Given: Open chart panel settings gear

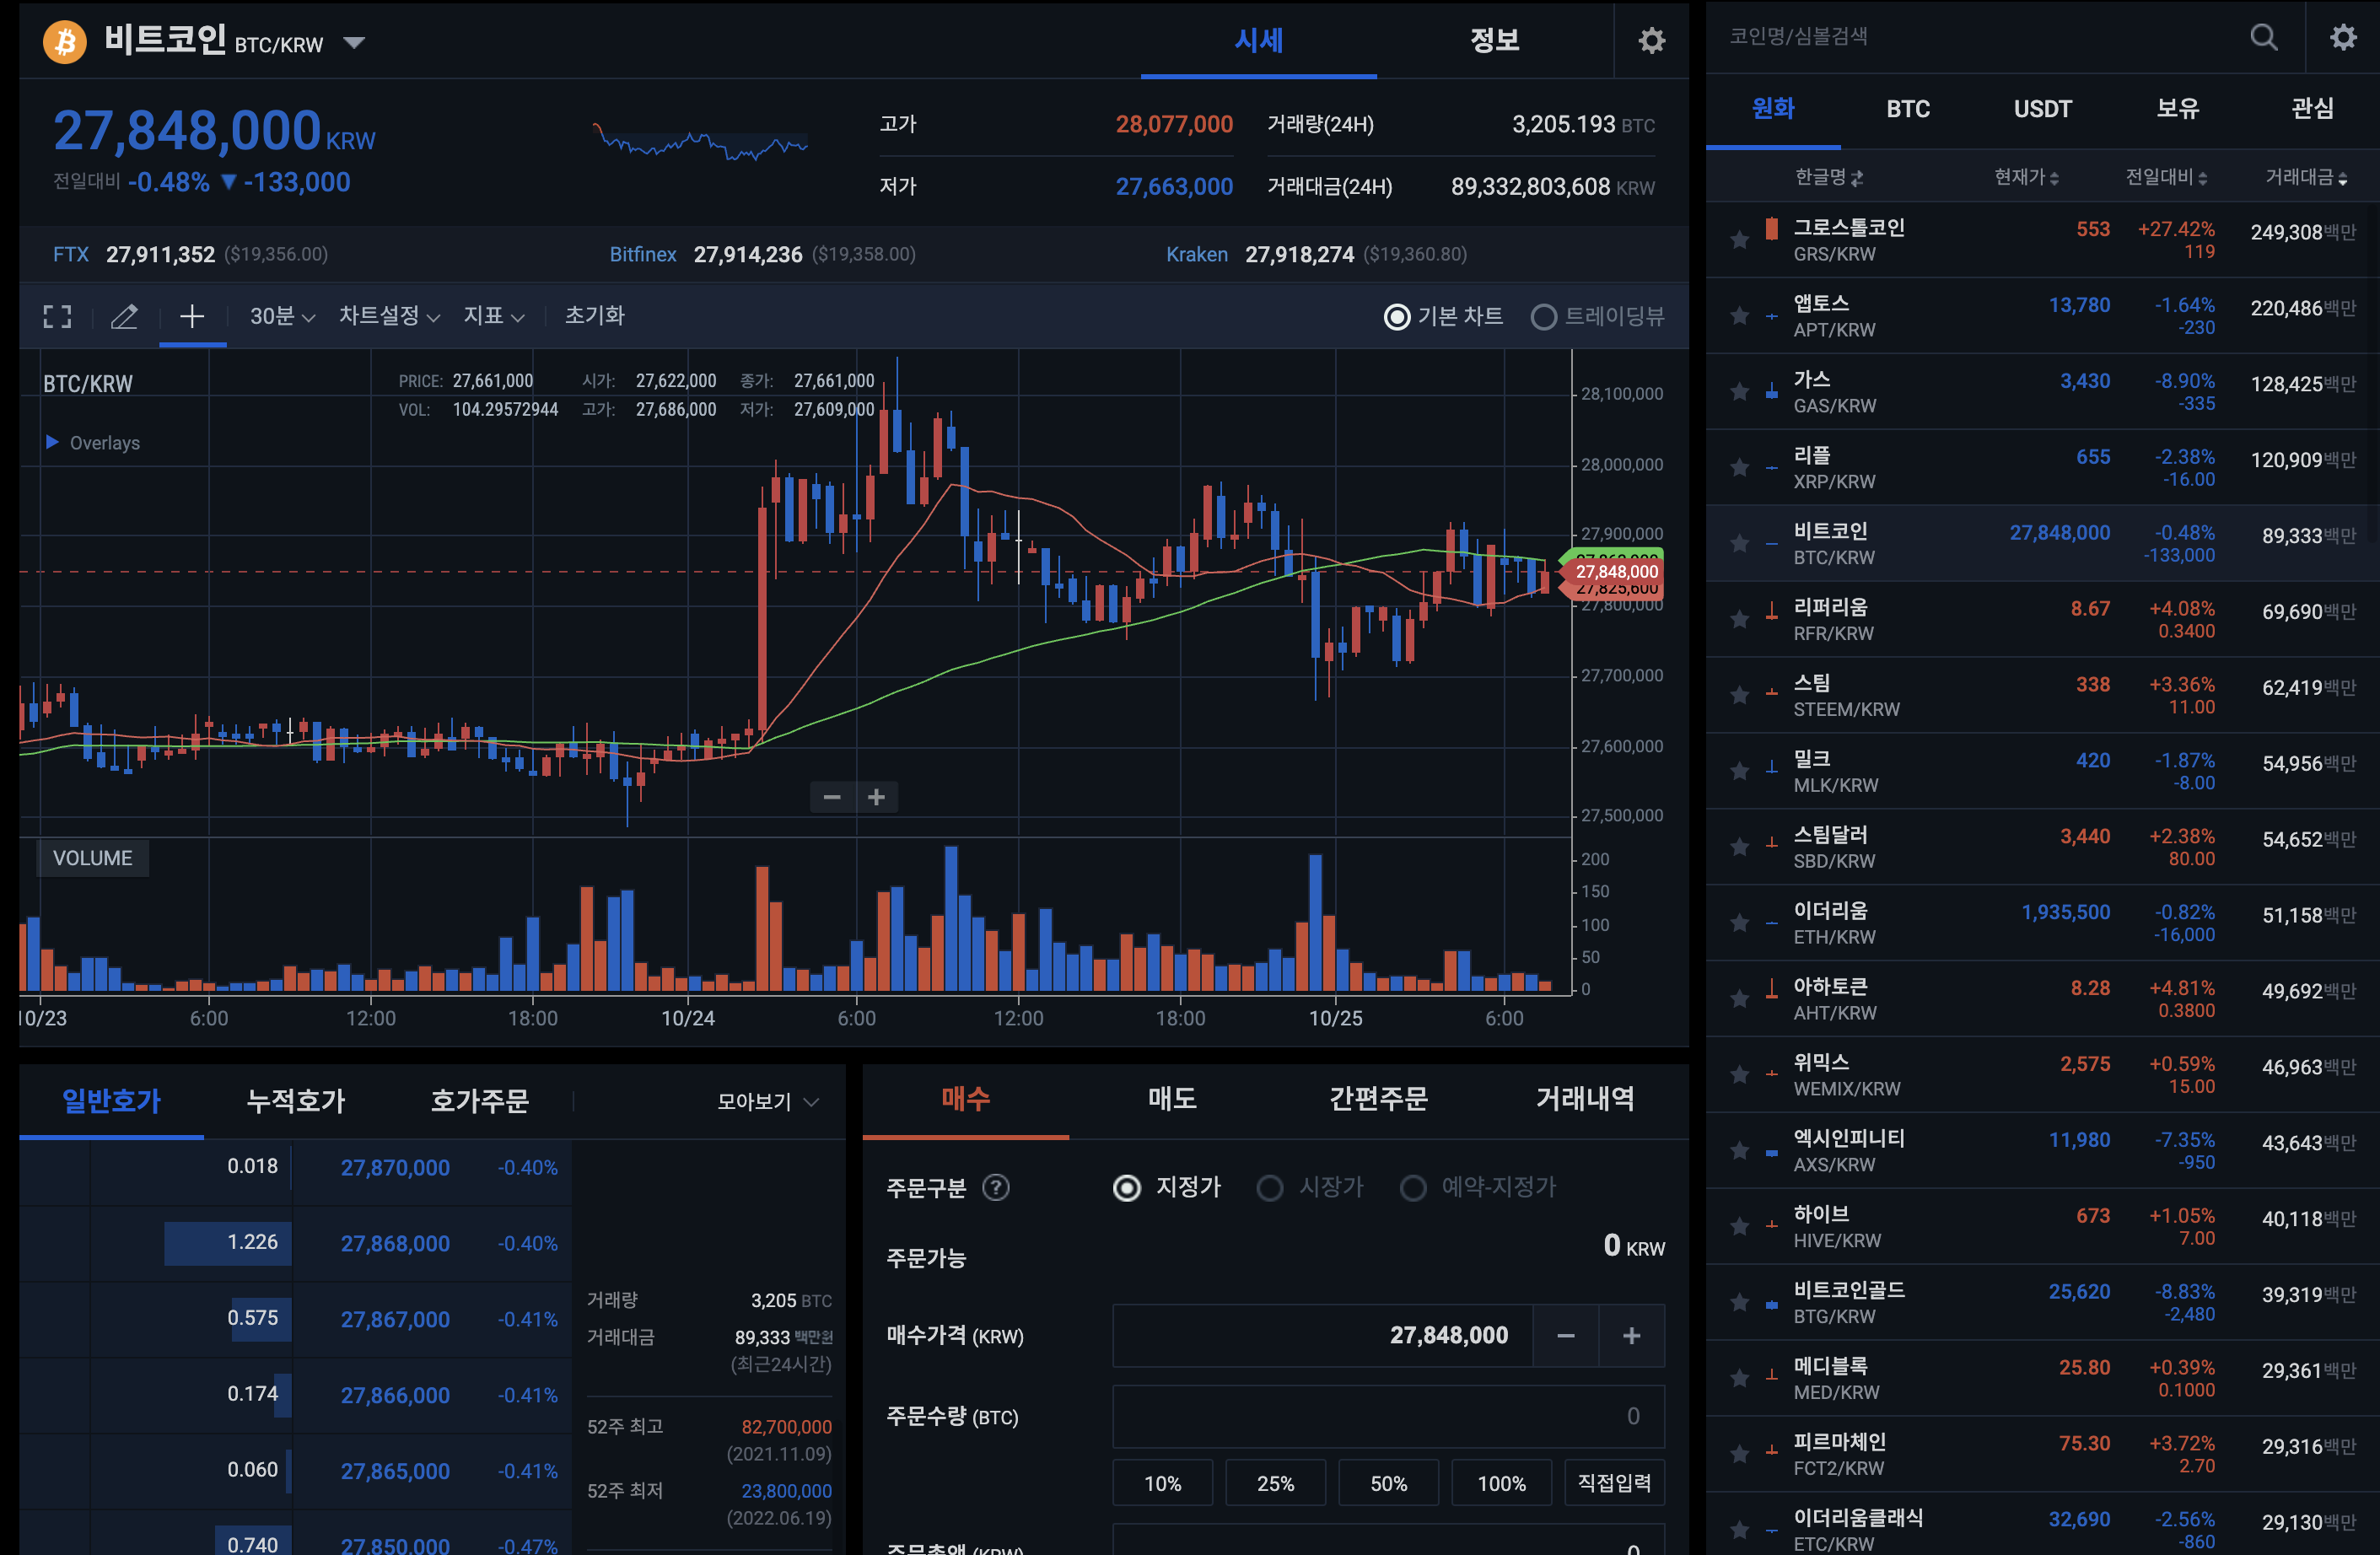Looking at the screenshot, I should (x=1651, y=41).
